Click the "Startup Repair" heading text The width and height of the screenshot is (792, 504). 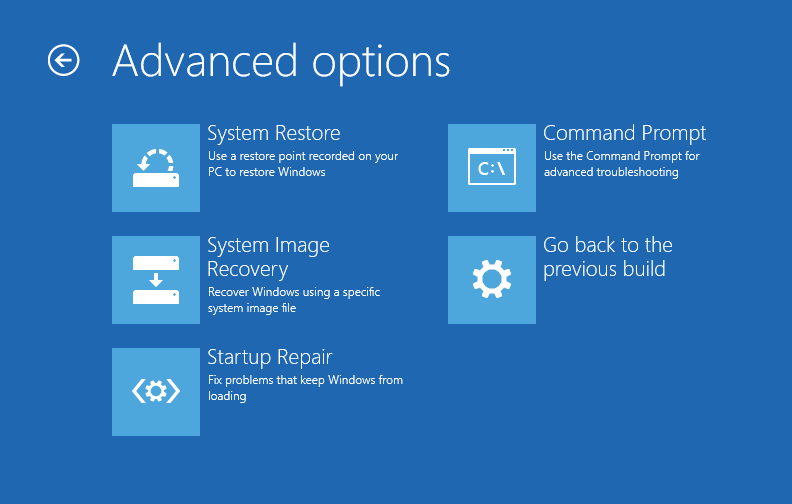point(270,358)
